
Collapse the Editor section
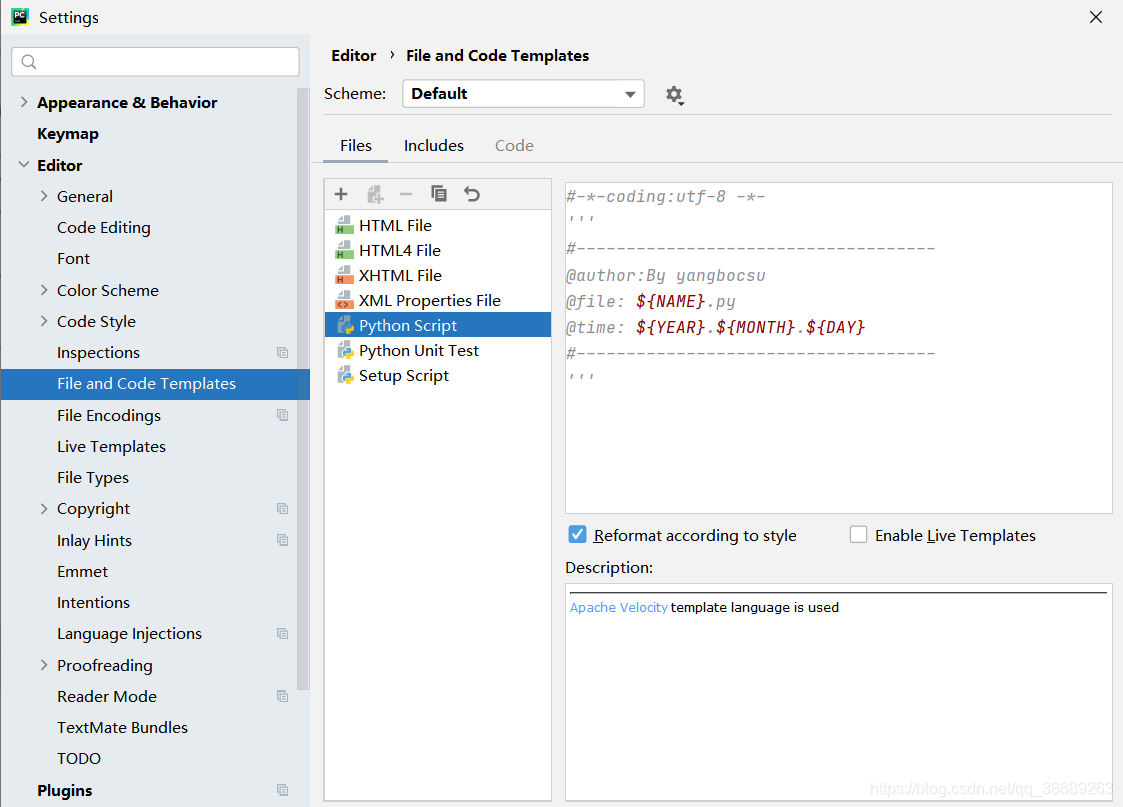coord(23,164)
